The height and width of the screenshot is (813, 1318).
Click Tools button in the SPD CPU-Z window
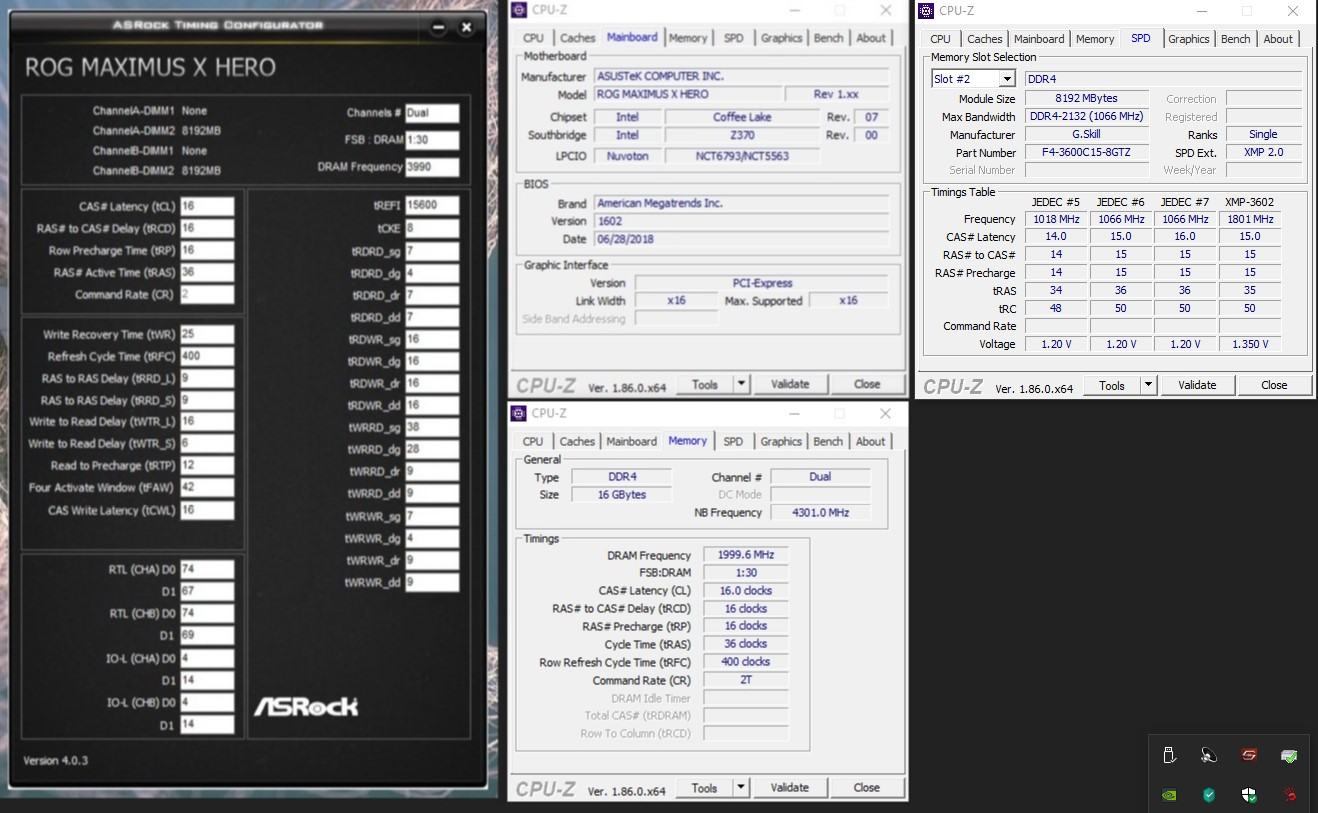coord(1112,385)
